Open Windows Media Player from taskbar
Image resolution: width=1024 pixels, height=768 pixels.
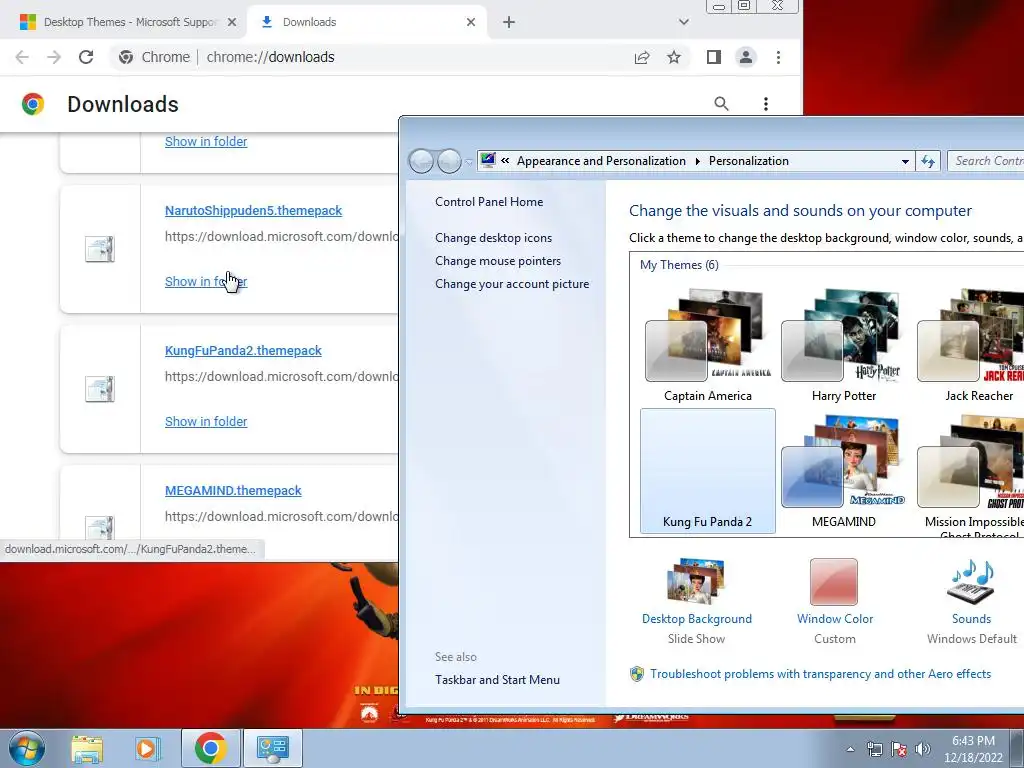[148, 748]
